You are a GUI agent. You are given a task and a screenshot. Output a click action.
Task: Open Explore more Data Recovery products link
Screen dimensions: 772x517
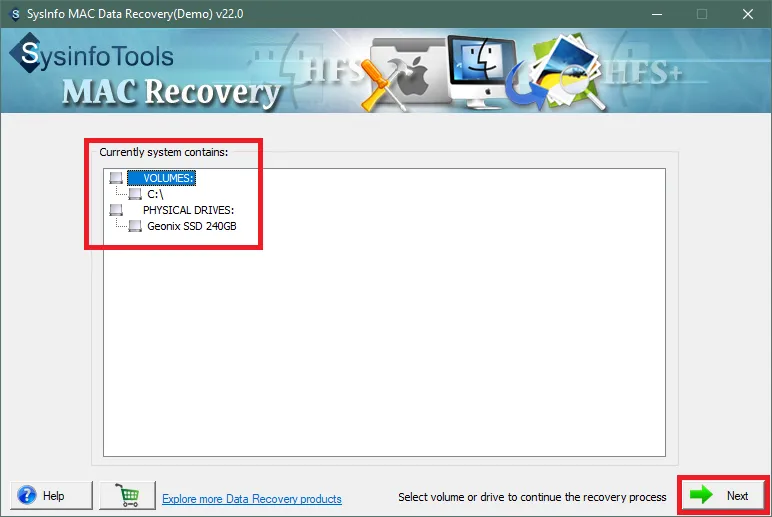[252, 499]
